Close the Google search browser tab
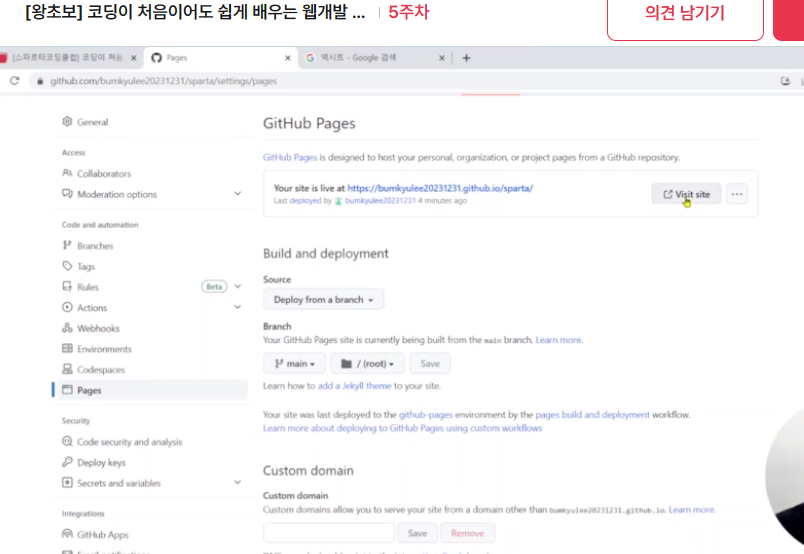Image resolution: width=804 pixels, height=554 pixels. point(441,58)
